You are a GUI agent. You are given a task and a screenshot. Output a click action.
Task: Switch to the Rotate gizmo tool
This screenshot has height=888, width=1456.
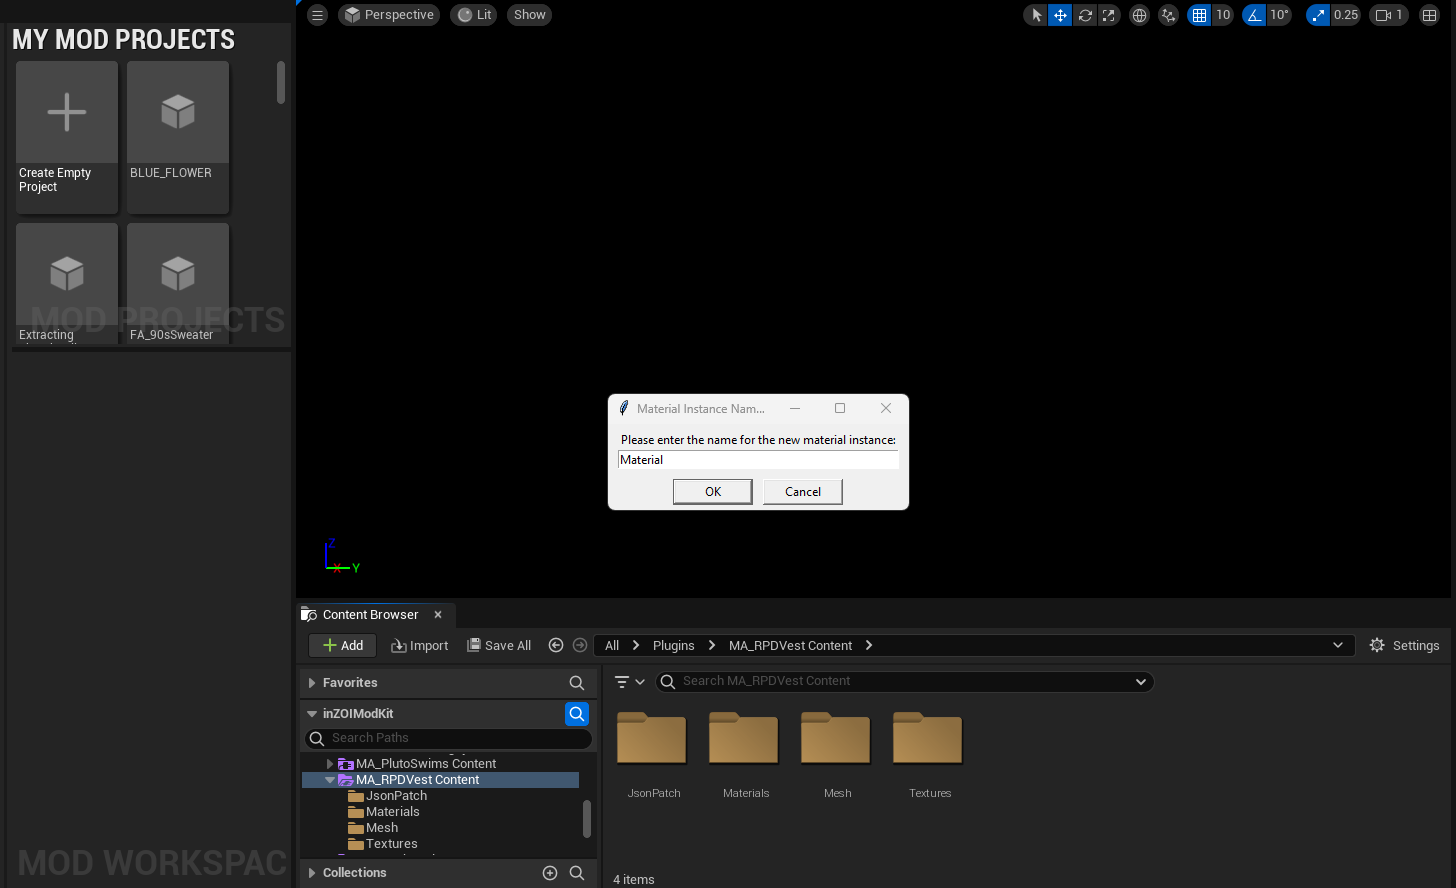(x=1084, y=15)
